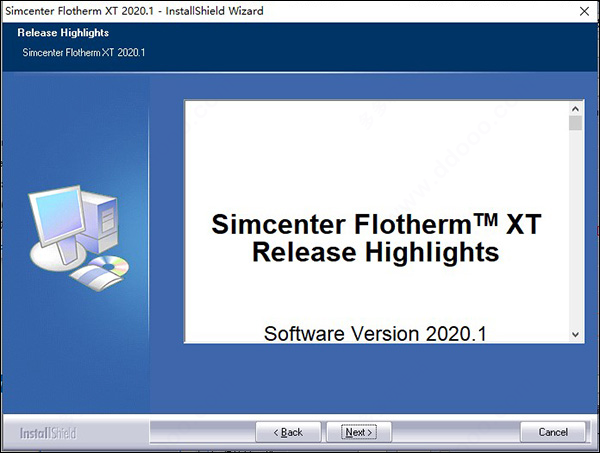Close the InstallShield Wizard window
The width and height of the screenshot is (600, 453).
tap(584, 11)
